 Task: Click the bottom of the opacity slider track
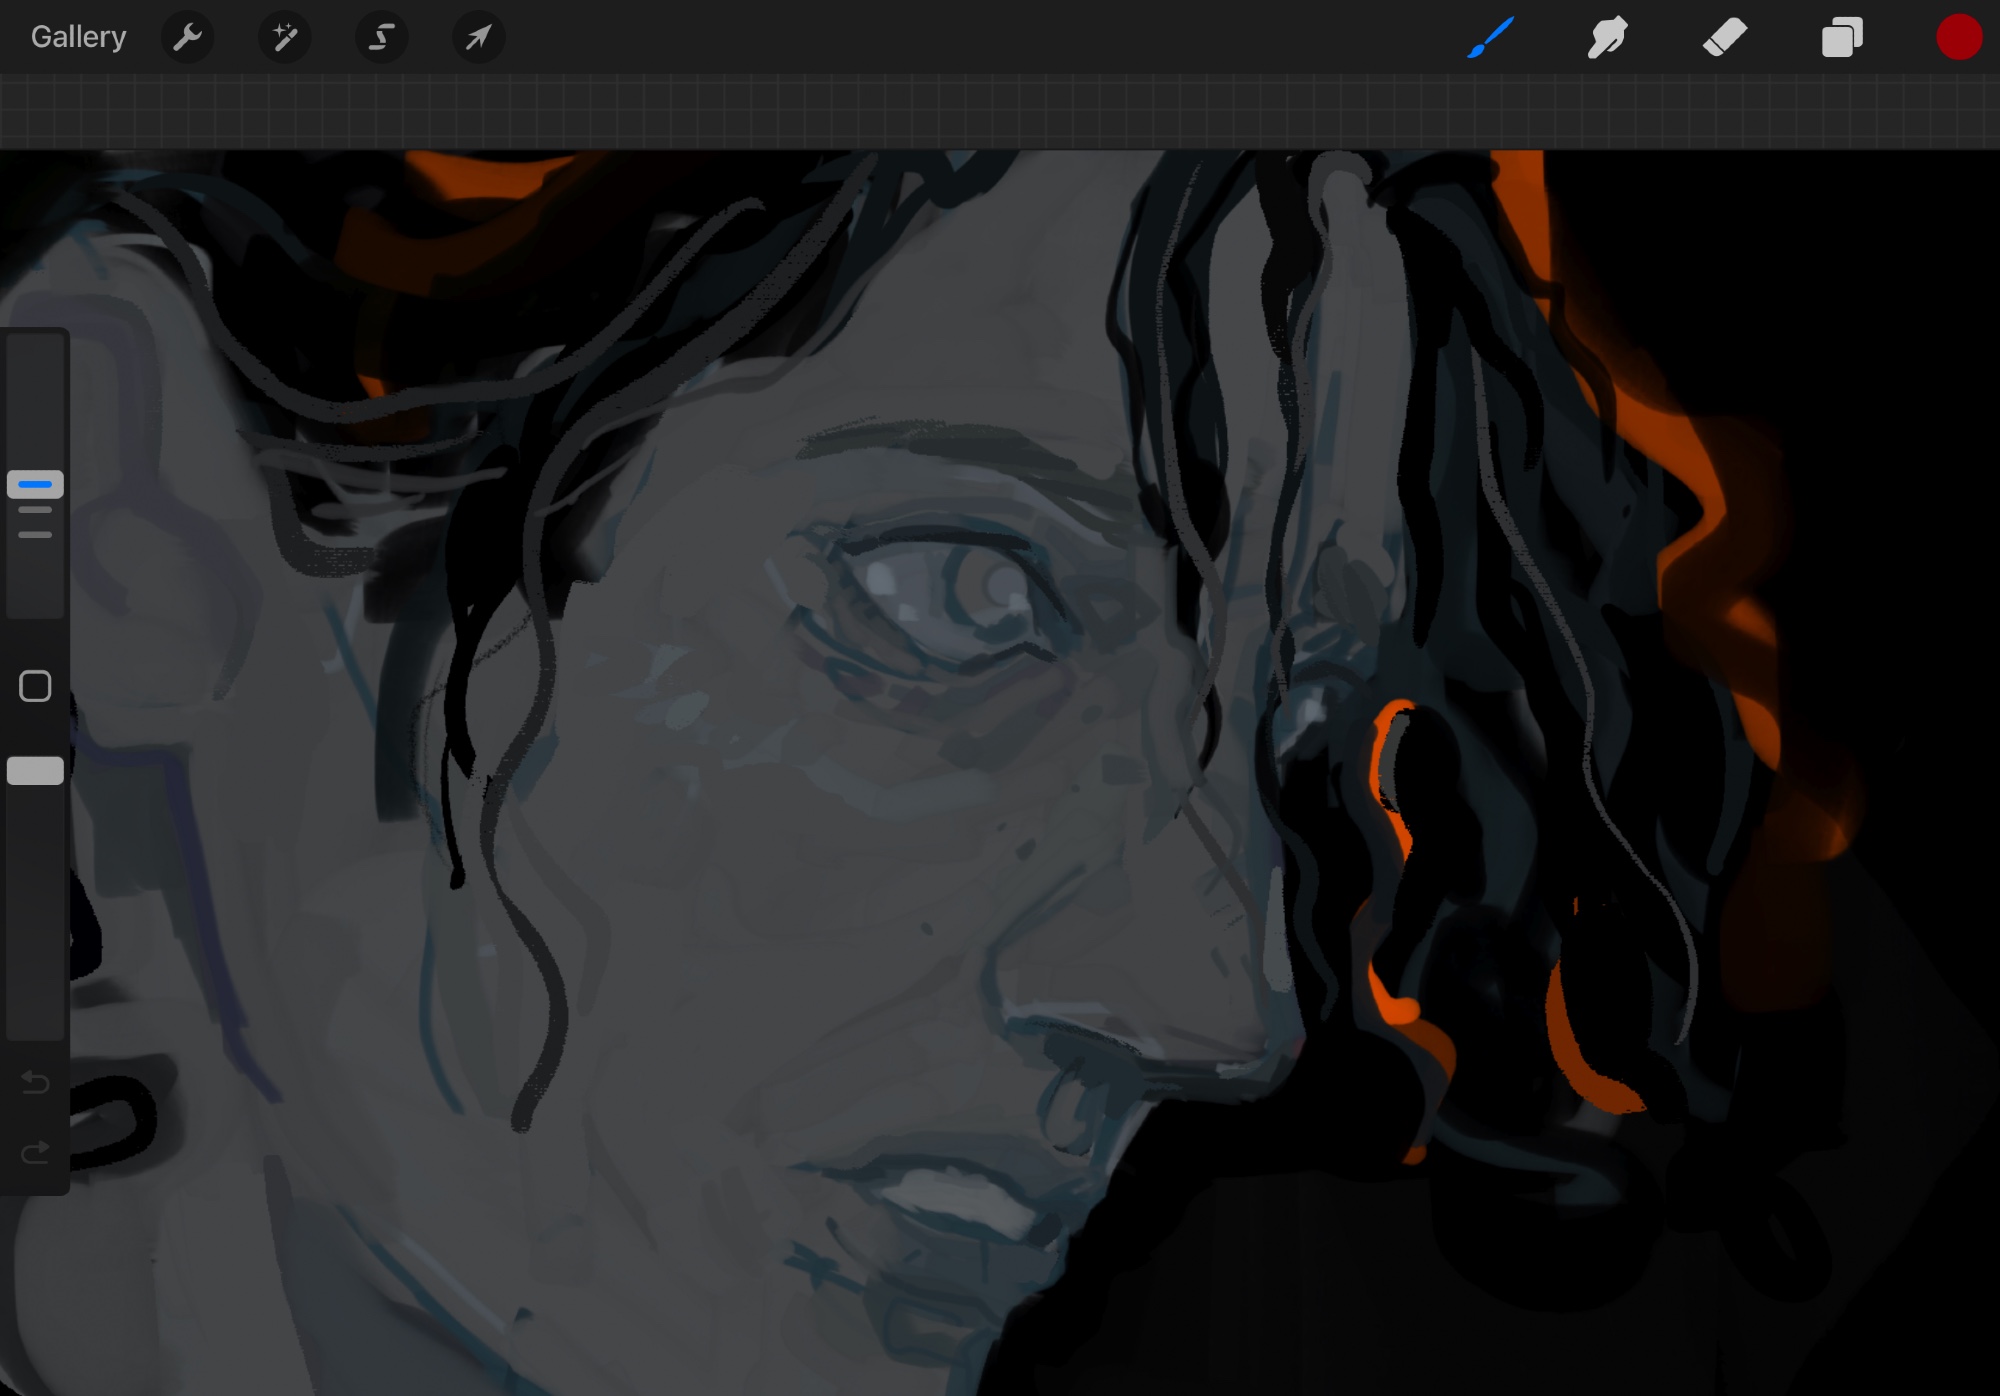(x=35, y=1025)
